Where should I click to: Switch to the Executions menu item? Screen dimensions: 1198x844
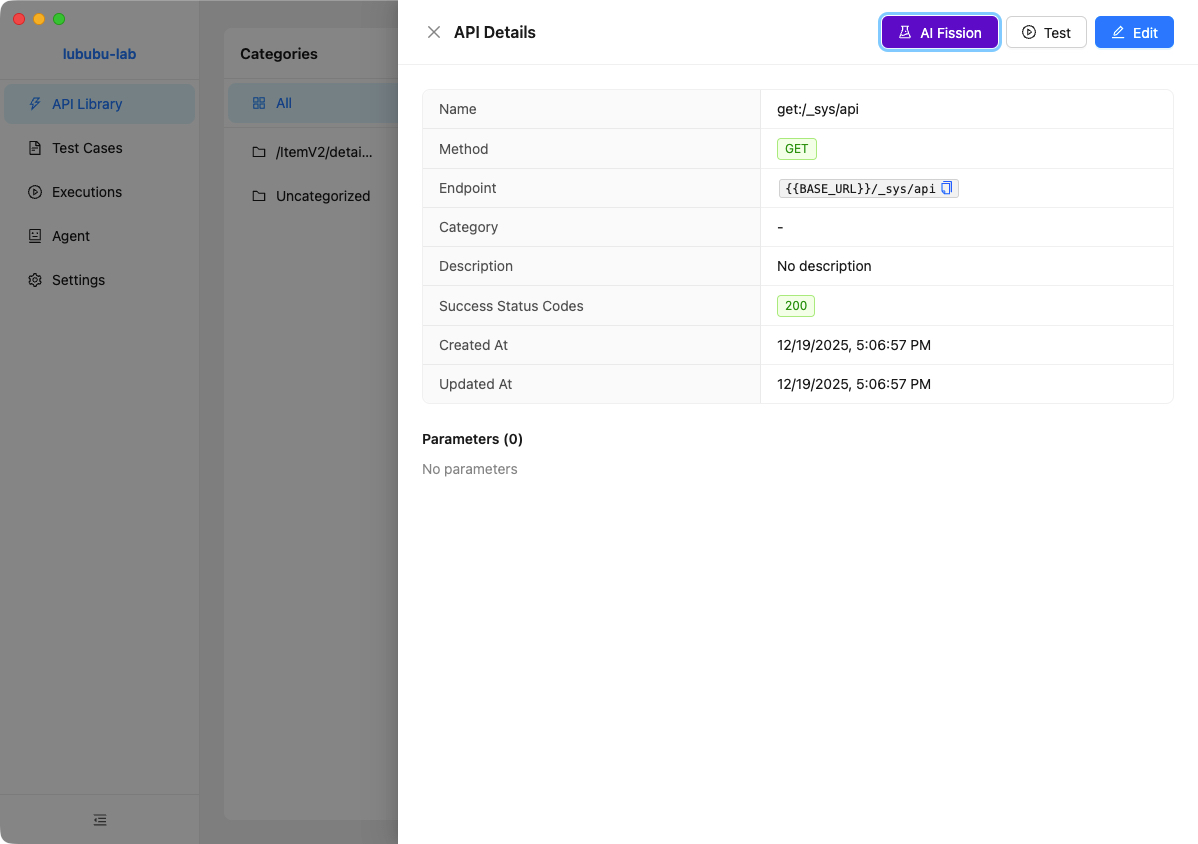(x=87, y=192)
